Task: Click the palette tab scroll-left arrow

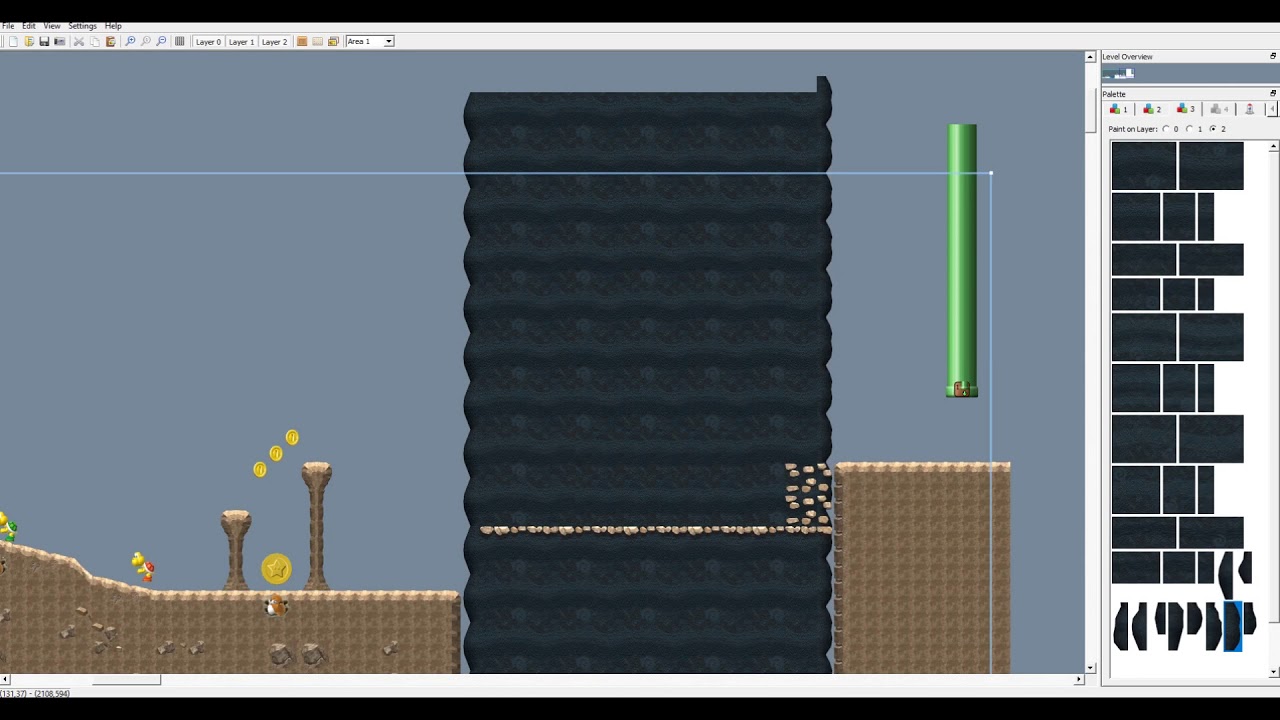Action: coord(1272,109)
